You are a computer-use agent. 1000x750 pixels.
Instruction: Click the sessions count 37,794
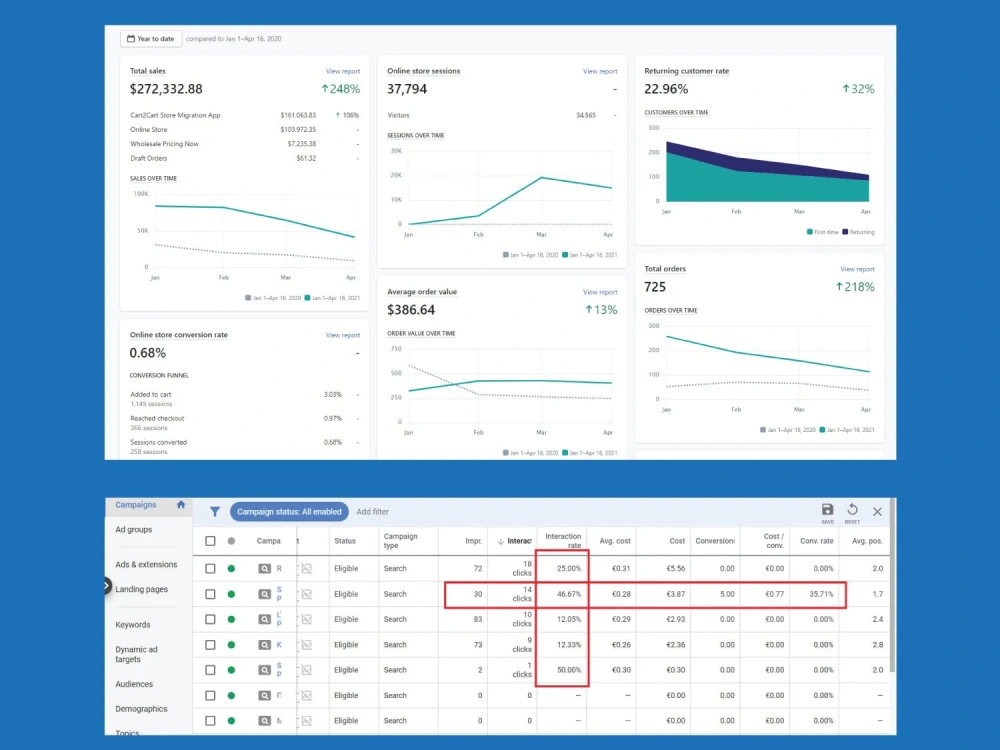(407, 89)
